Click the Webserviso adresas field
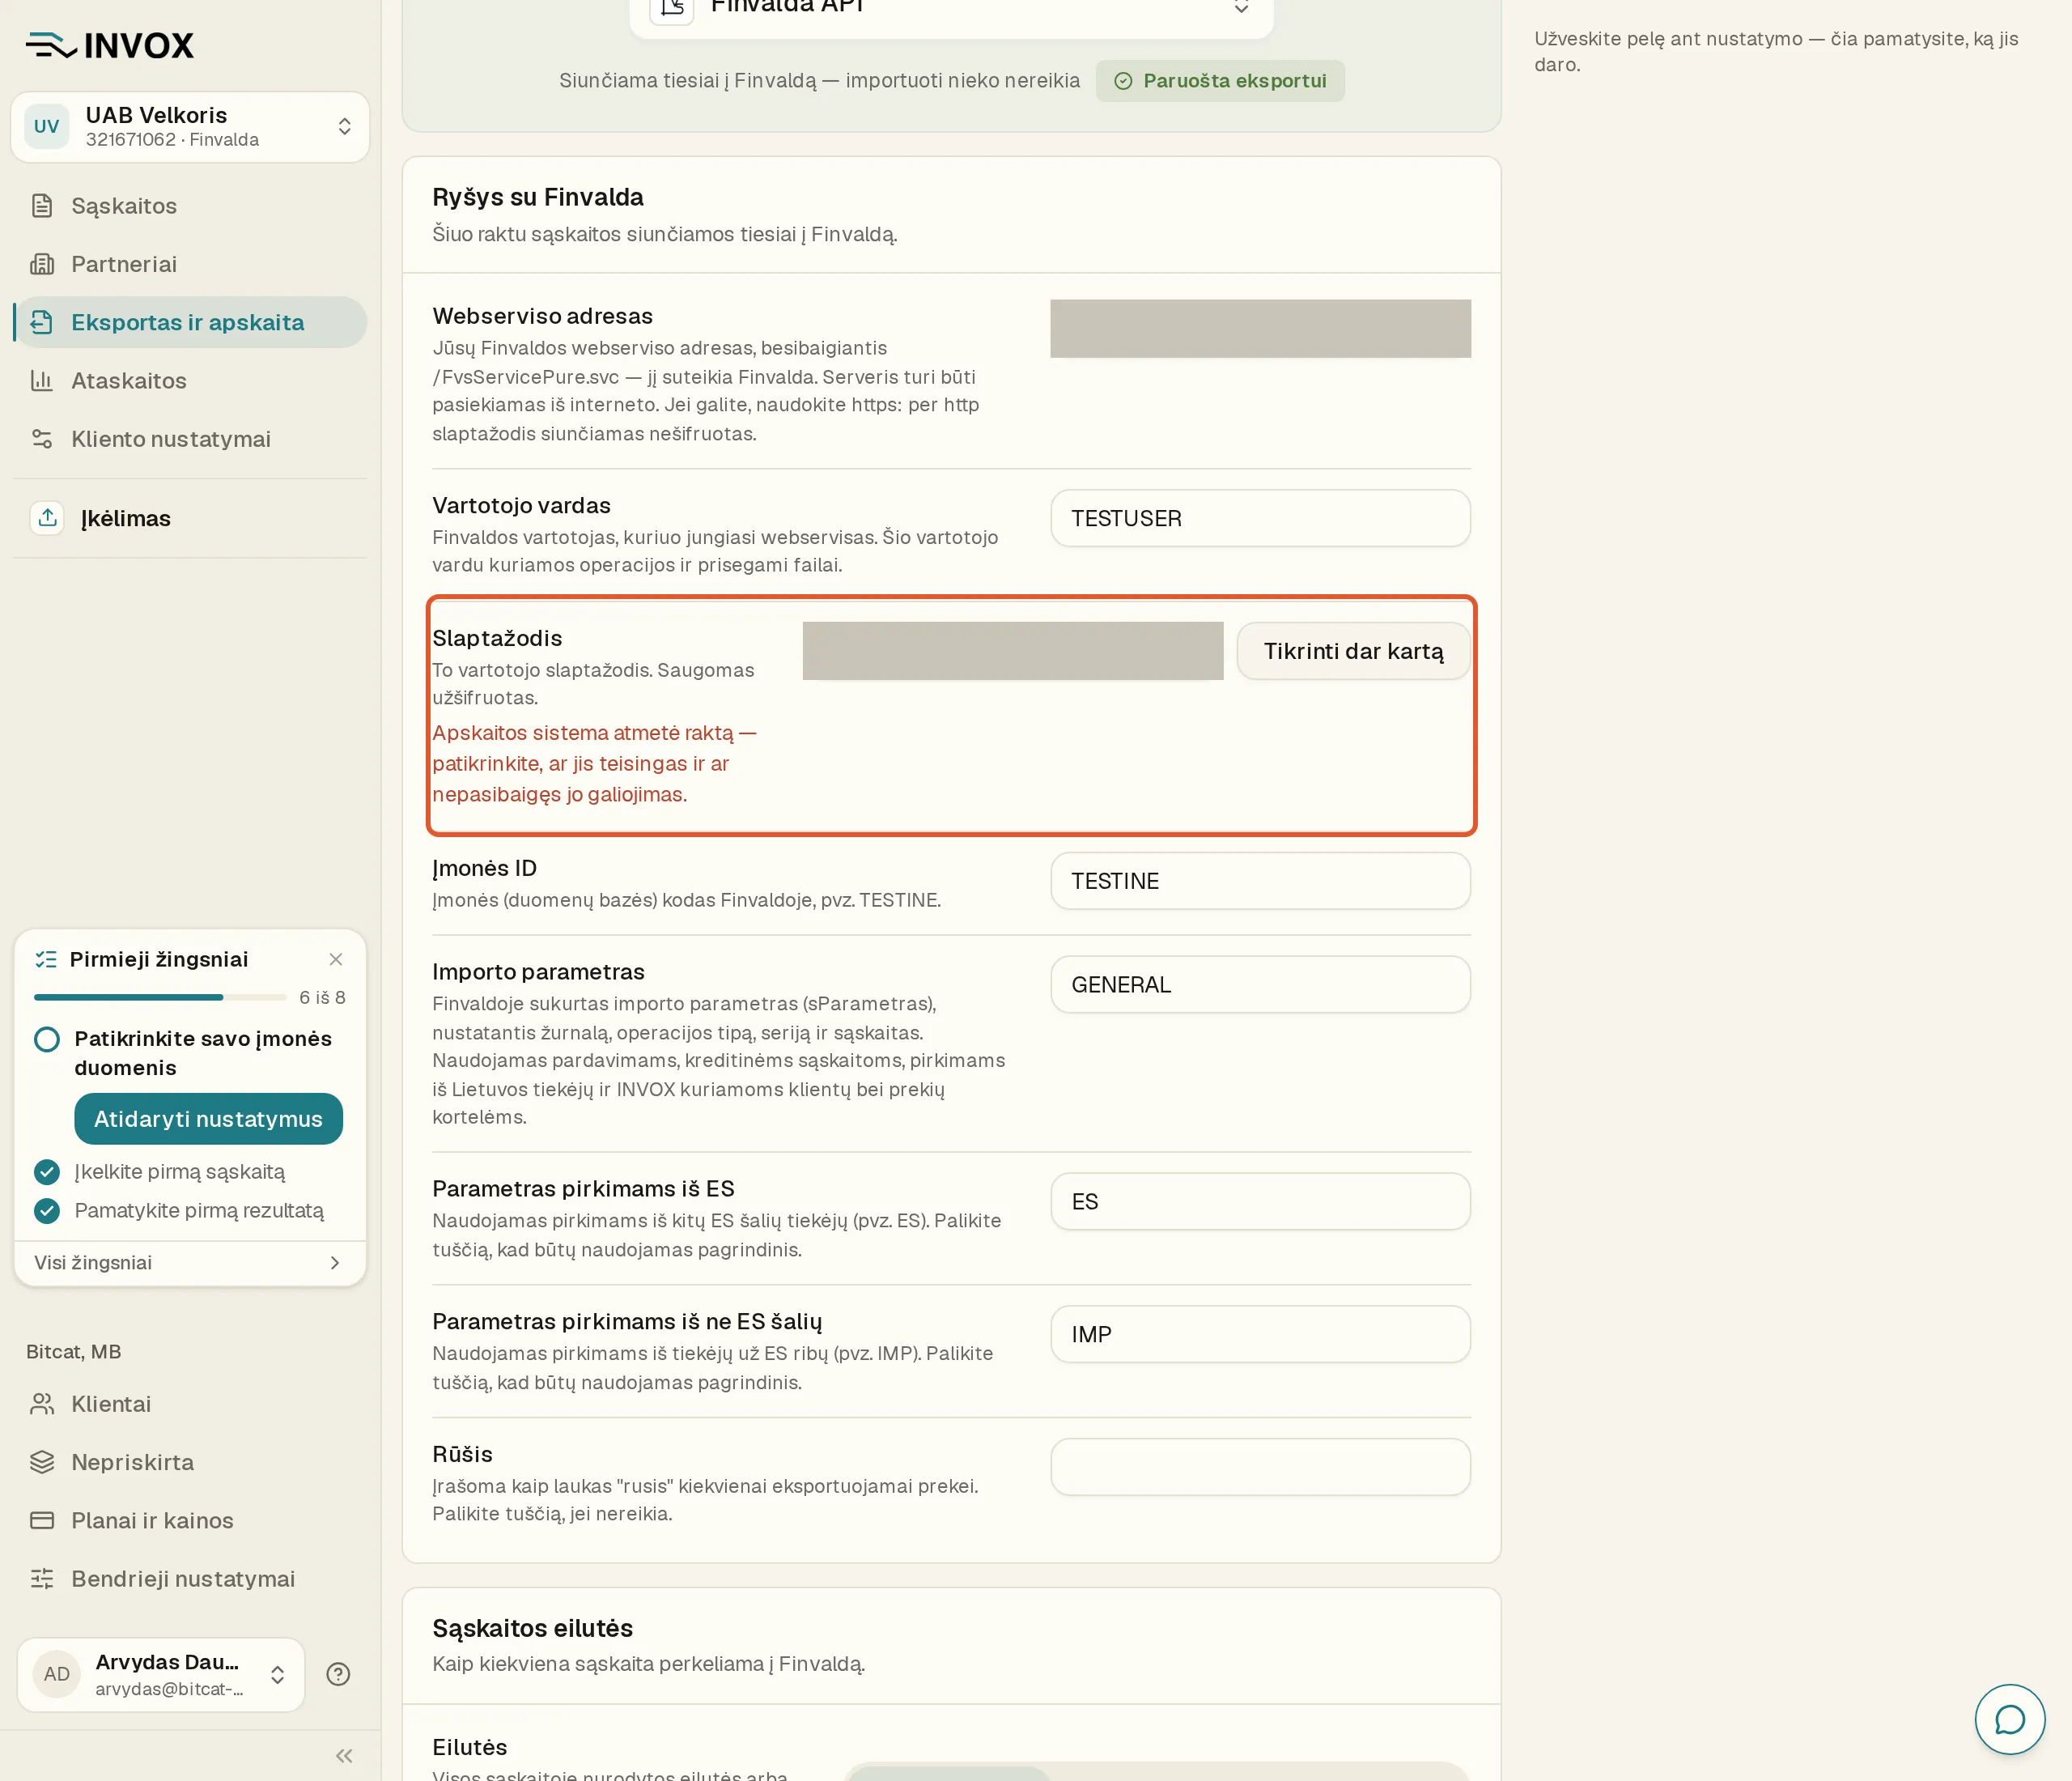 tap(1260, 329)
